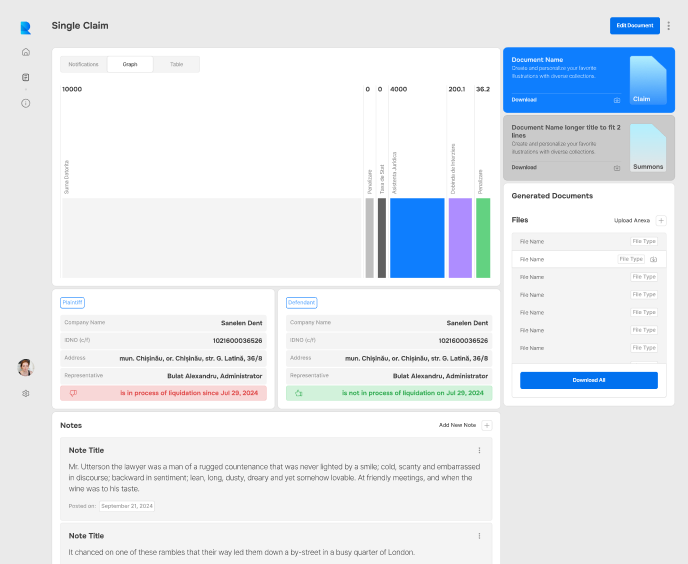The height and width of the screenshot is (564, 688).
Task: Click 'is not in process of liquidation' status
Action: (x=412, y=393)
